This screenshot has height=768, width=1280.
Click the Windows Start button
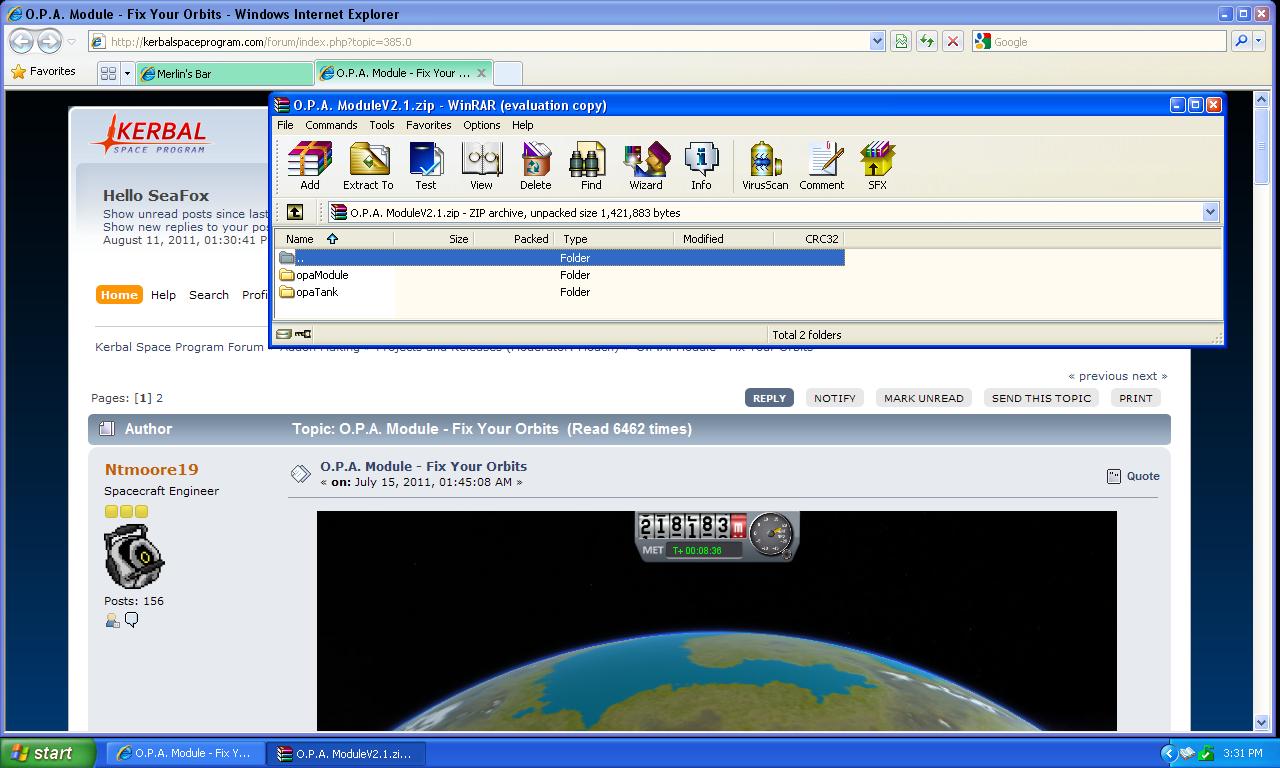48,753
